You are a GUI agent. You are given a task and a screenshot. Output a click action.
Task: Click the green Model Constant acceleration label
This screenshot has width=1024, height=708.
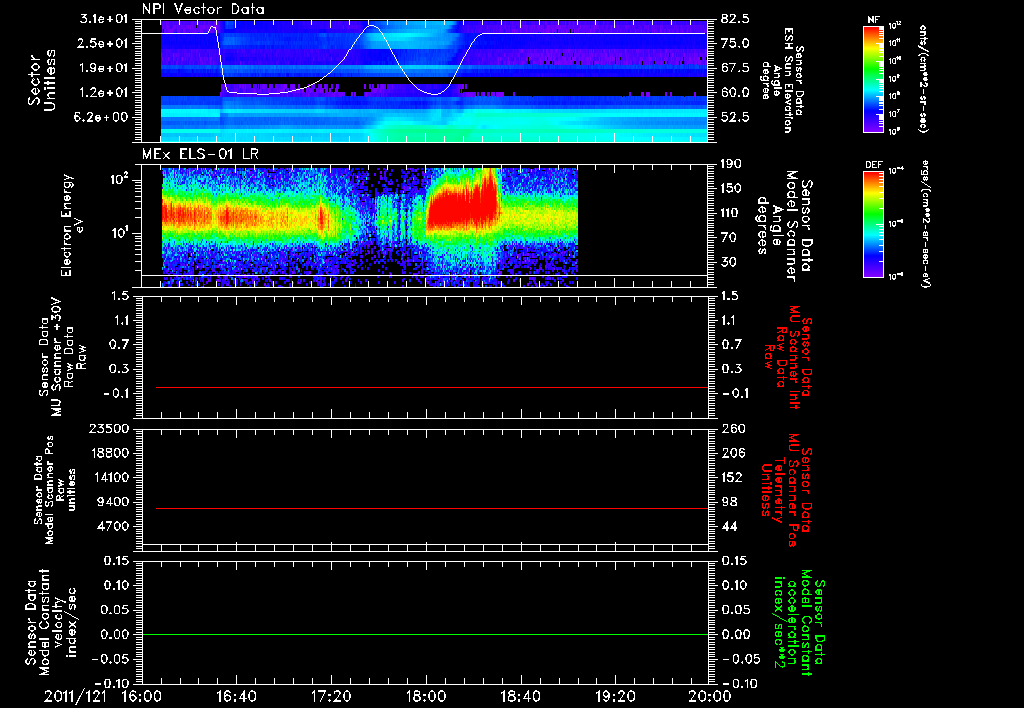tap(799, 622)
